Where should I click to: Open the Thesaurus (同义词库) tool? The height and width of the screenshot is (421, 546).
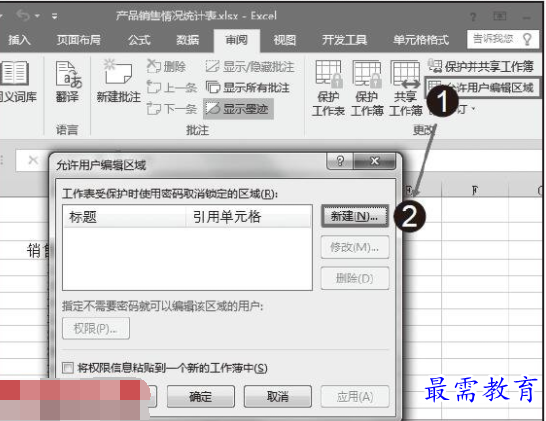[17, 82]
